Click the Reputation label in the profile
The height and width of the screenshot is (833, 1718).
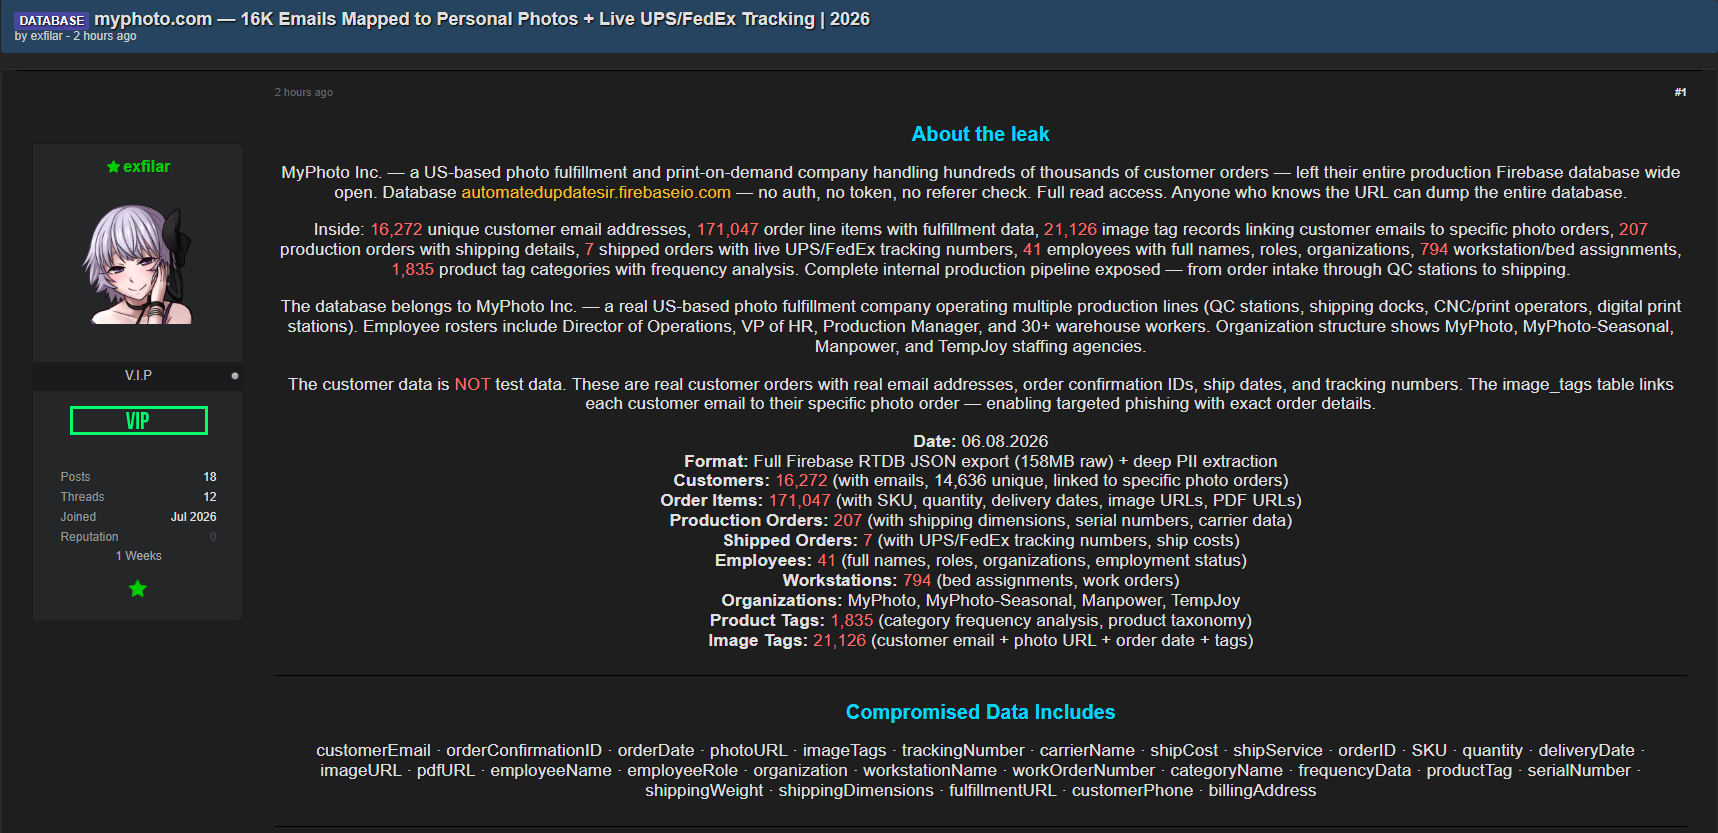[89, 537]
